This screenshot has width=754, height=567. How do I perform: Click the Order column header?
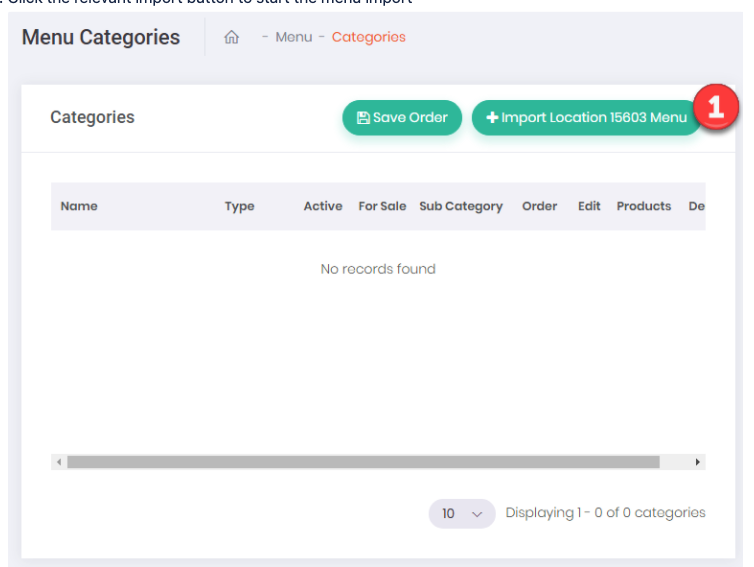(x=539, y=206)
